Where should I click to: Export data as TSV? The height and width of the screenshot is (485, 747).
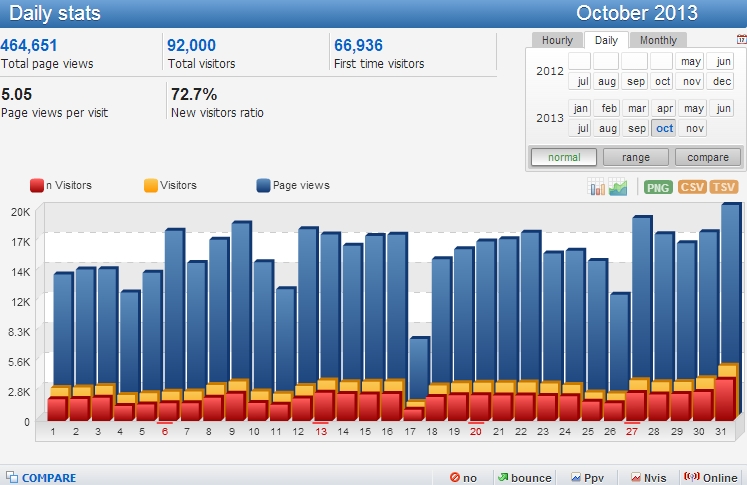[x=724, y=187]
